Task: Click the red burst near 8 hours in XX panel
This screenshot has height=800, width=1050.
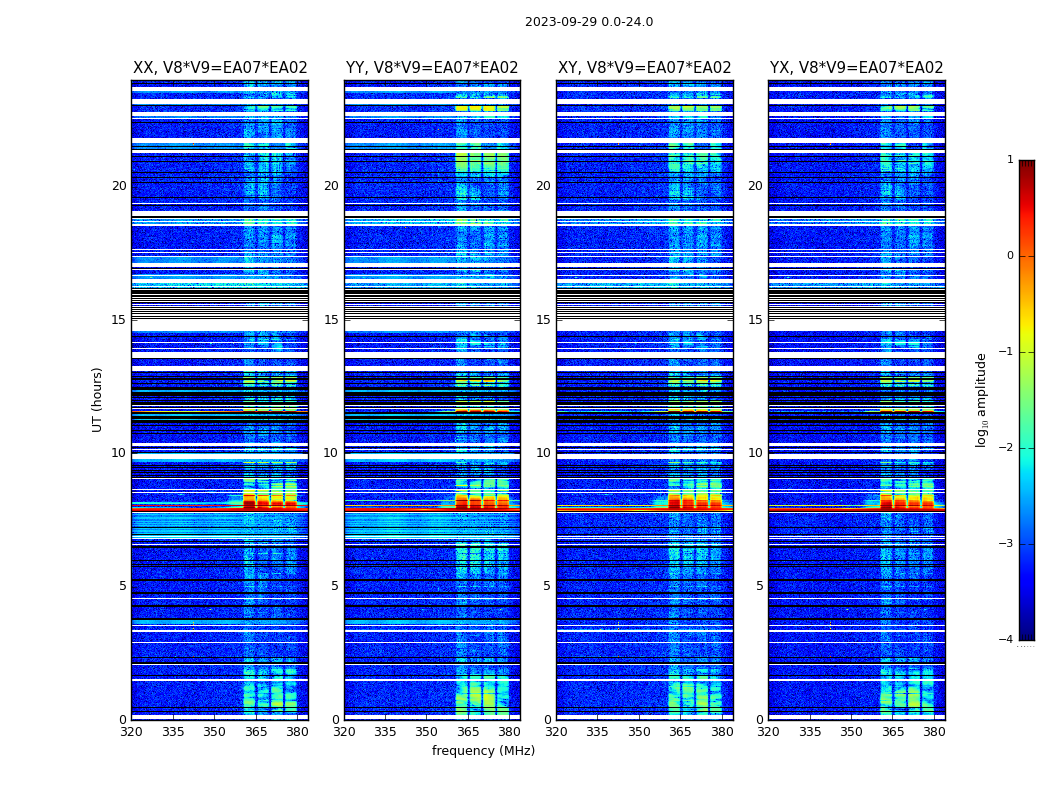Action: click(269, 502)
